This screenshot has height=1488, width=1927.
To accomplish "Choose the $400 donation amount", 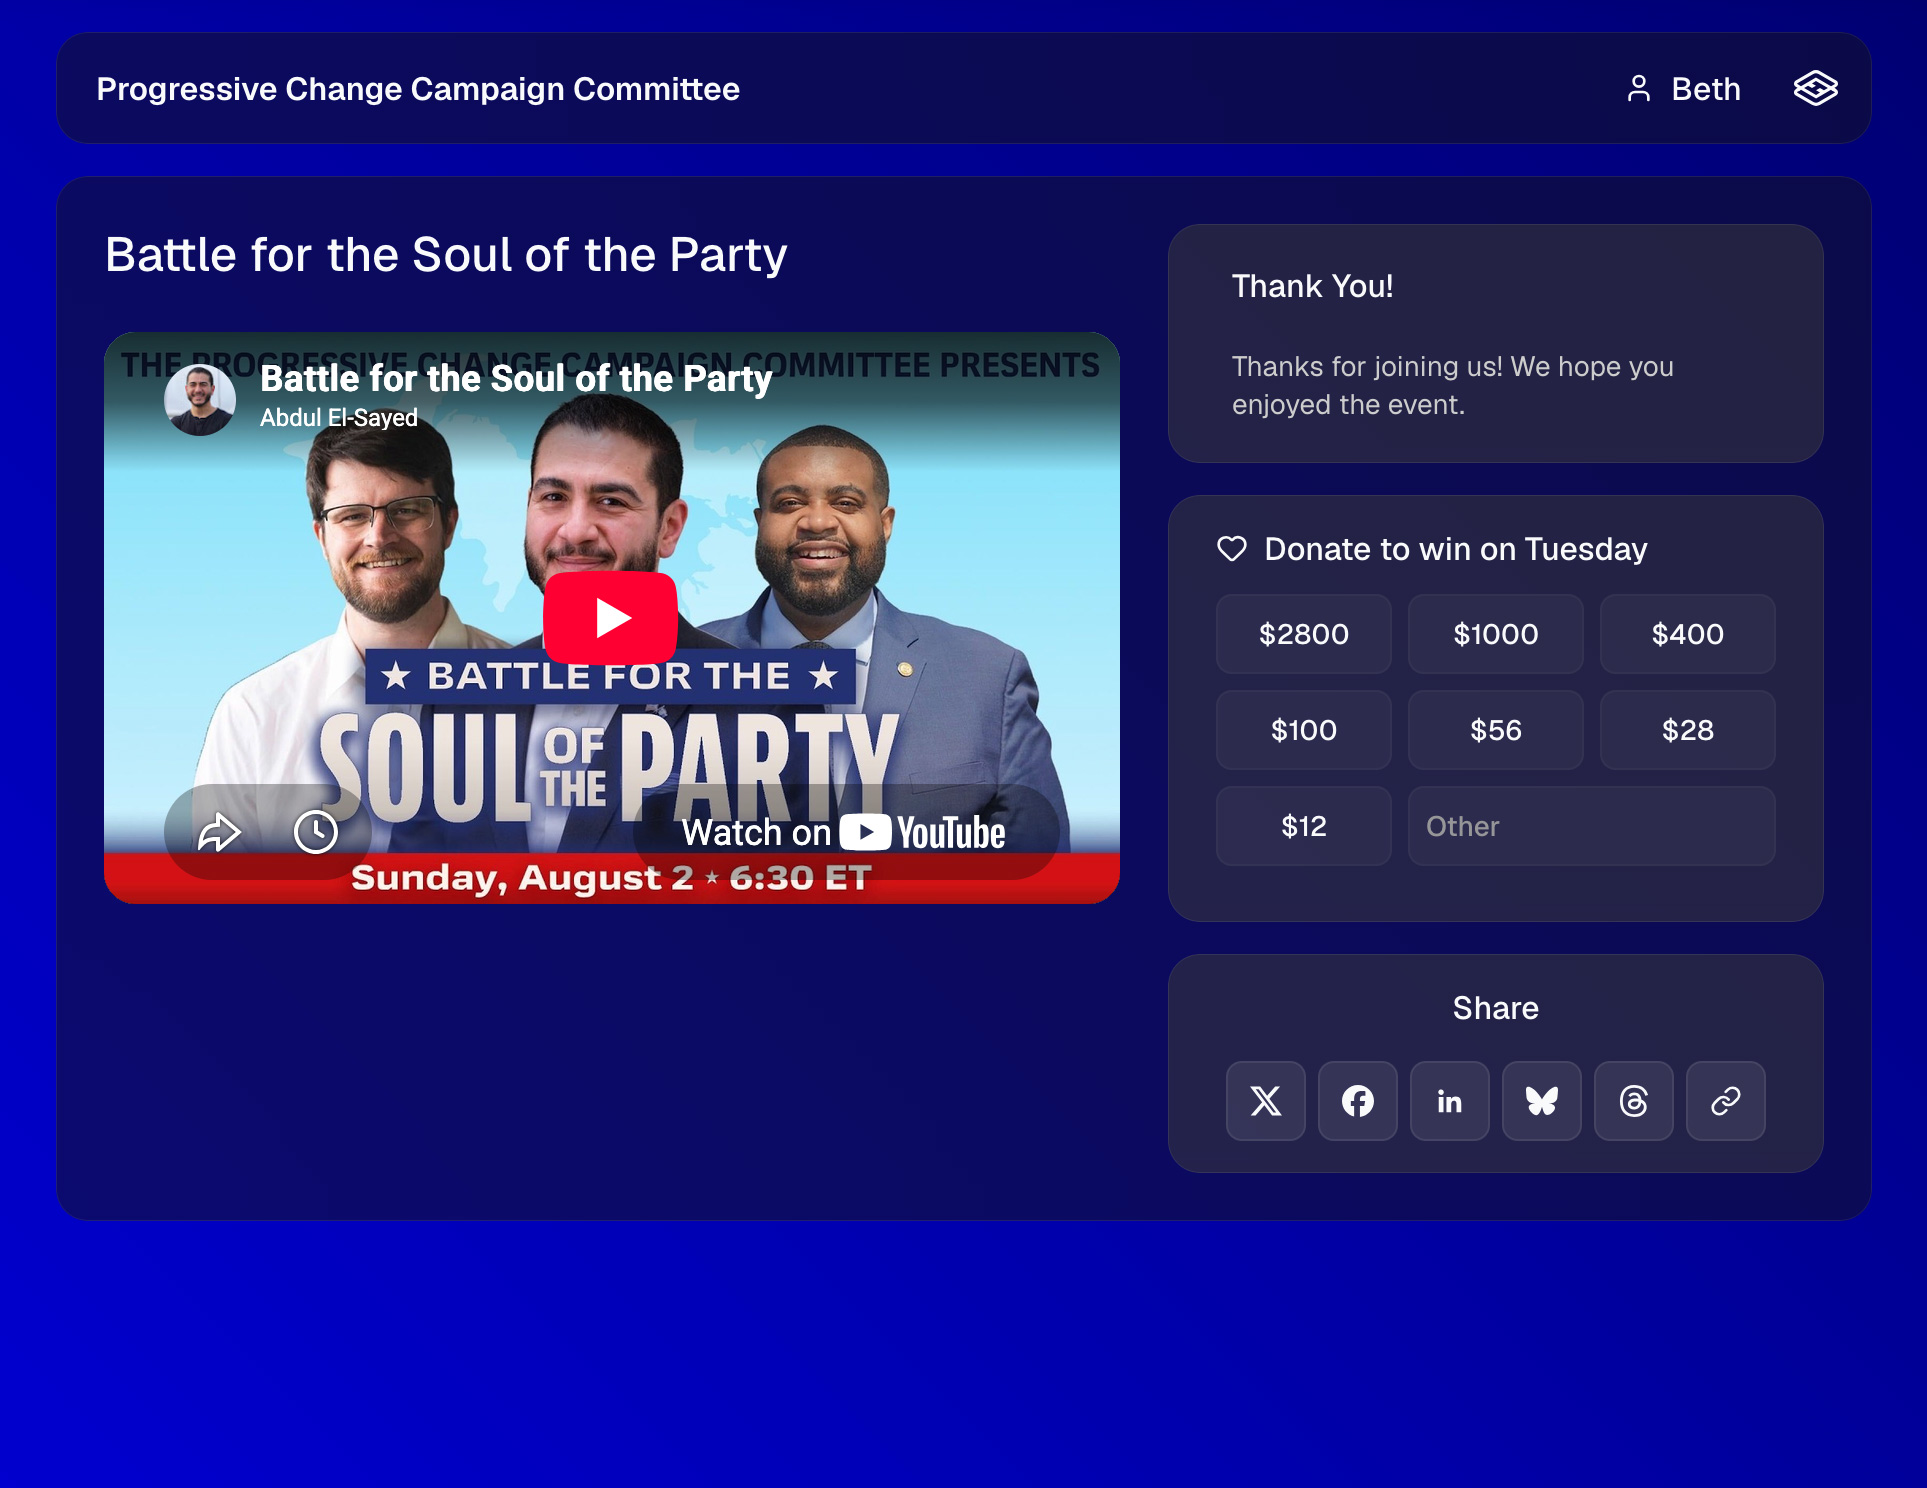I will [x=1687, y=634].
